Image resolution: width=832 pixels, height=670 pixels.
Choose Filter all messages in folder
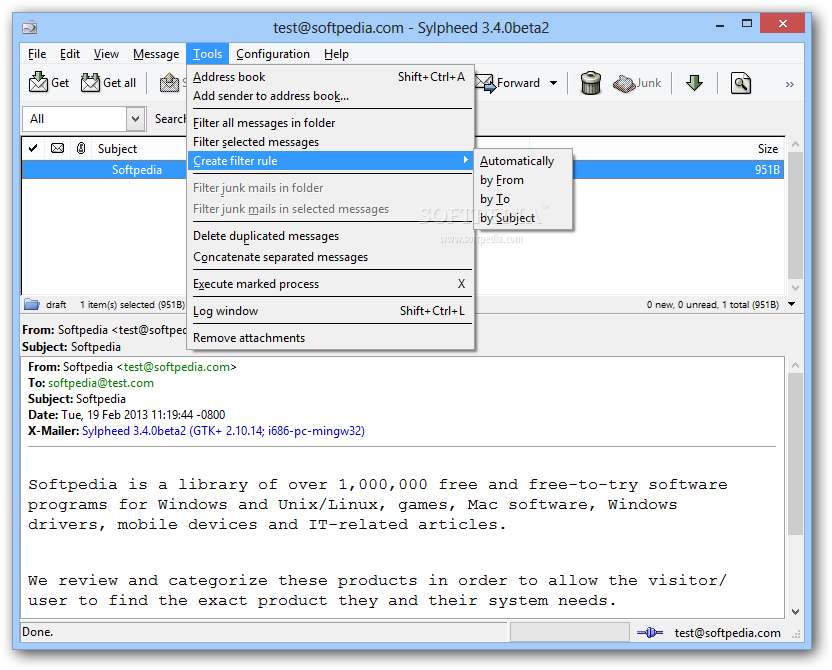click(329, 123)
